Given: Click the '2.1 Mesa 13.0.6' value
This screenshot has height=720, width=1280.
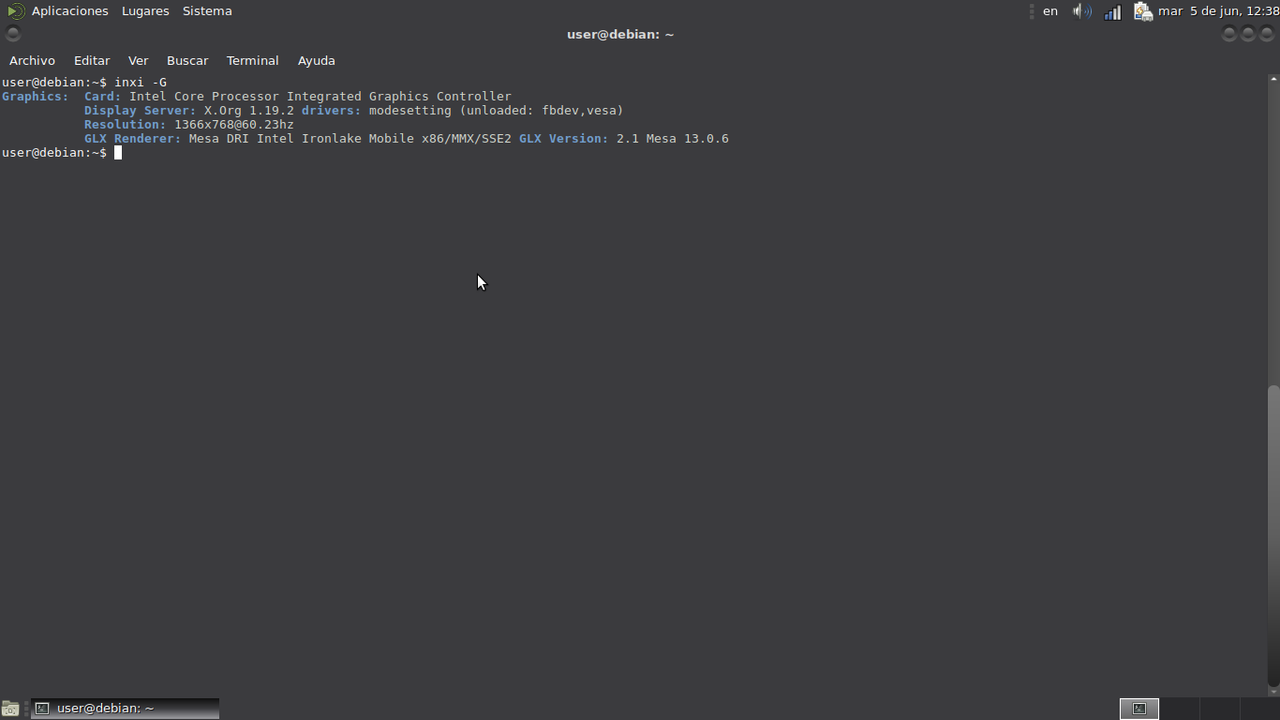Looking at the screenshot, I should tap(672, 139).
